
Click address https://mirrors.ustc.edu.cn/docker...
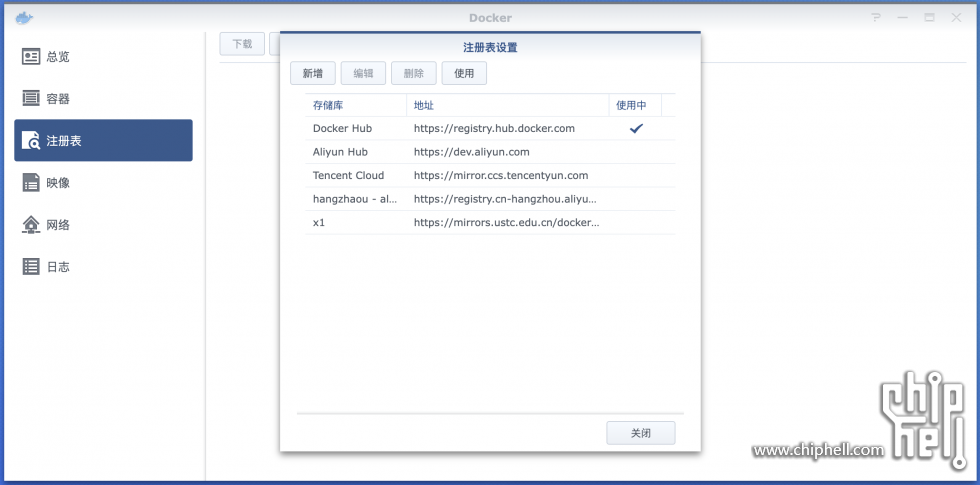click(x=507, y=222)
